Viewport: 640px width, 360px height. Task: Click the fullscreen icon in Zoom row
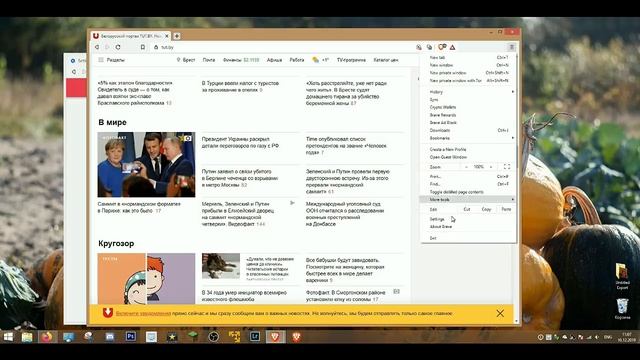507,167
